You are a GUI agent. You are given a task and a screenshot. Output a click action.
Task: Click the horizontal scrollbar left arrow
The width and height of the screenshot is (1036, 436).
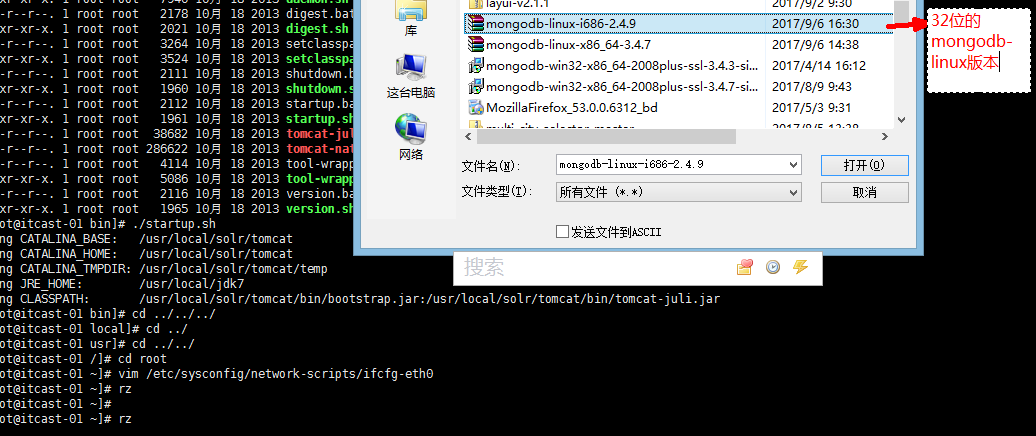(x=468, y=136)
